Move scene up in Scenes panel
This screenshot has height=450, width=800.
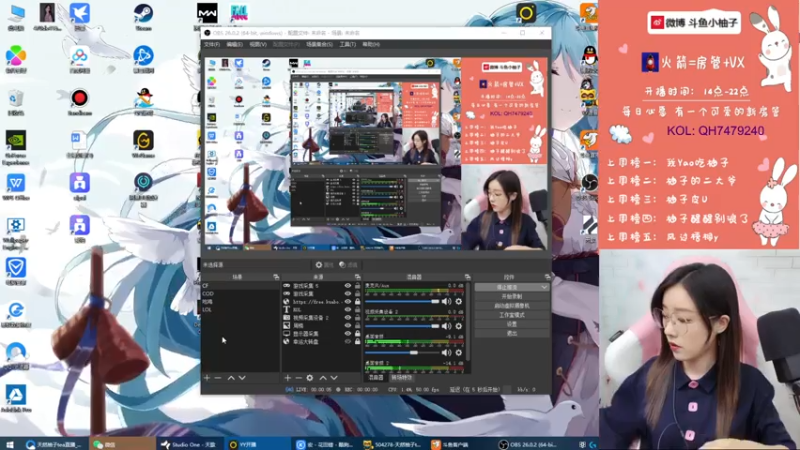coord(231,378)
